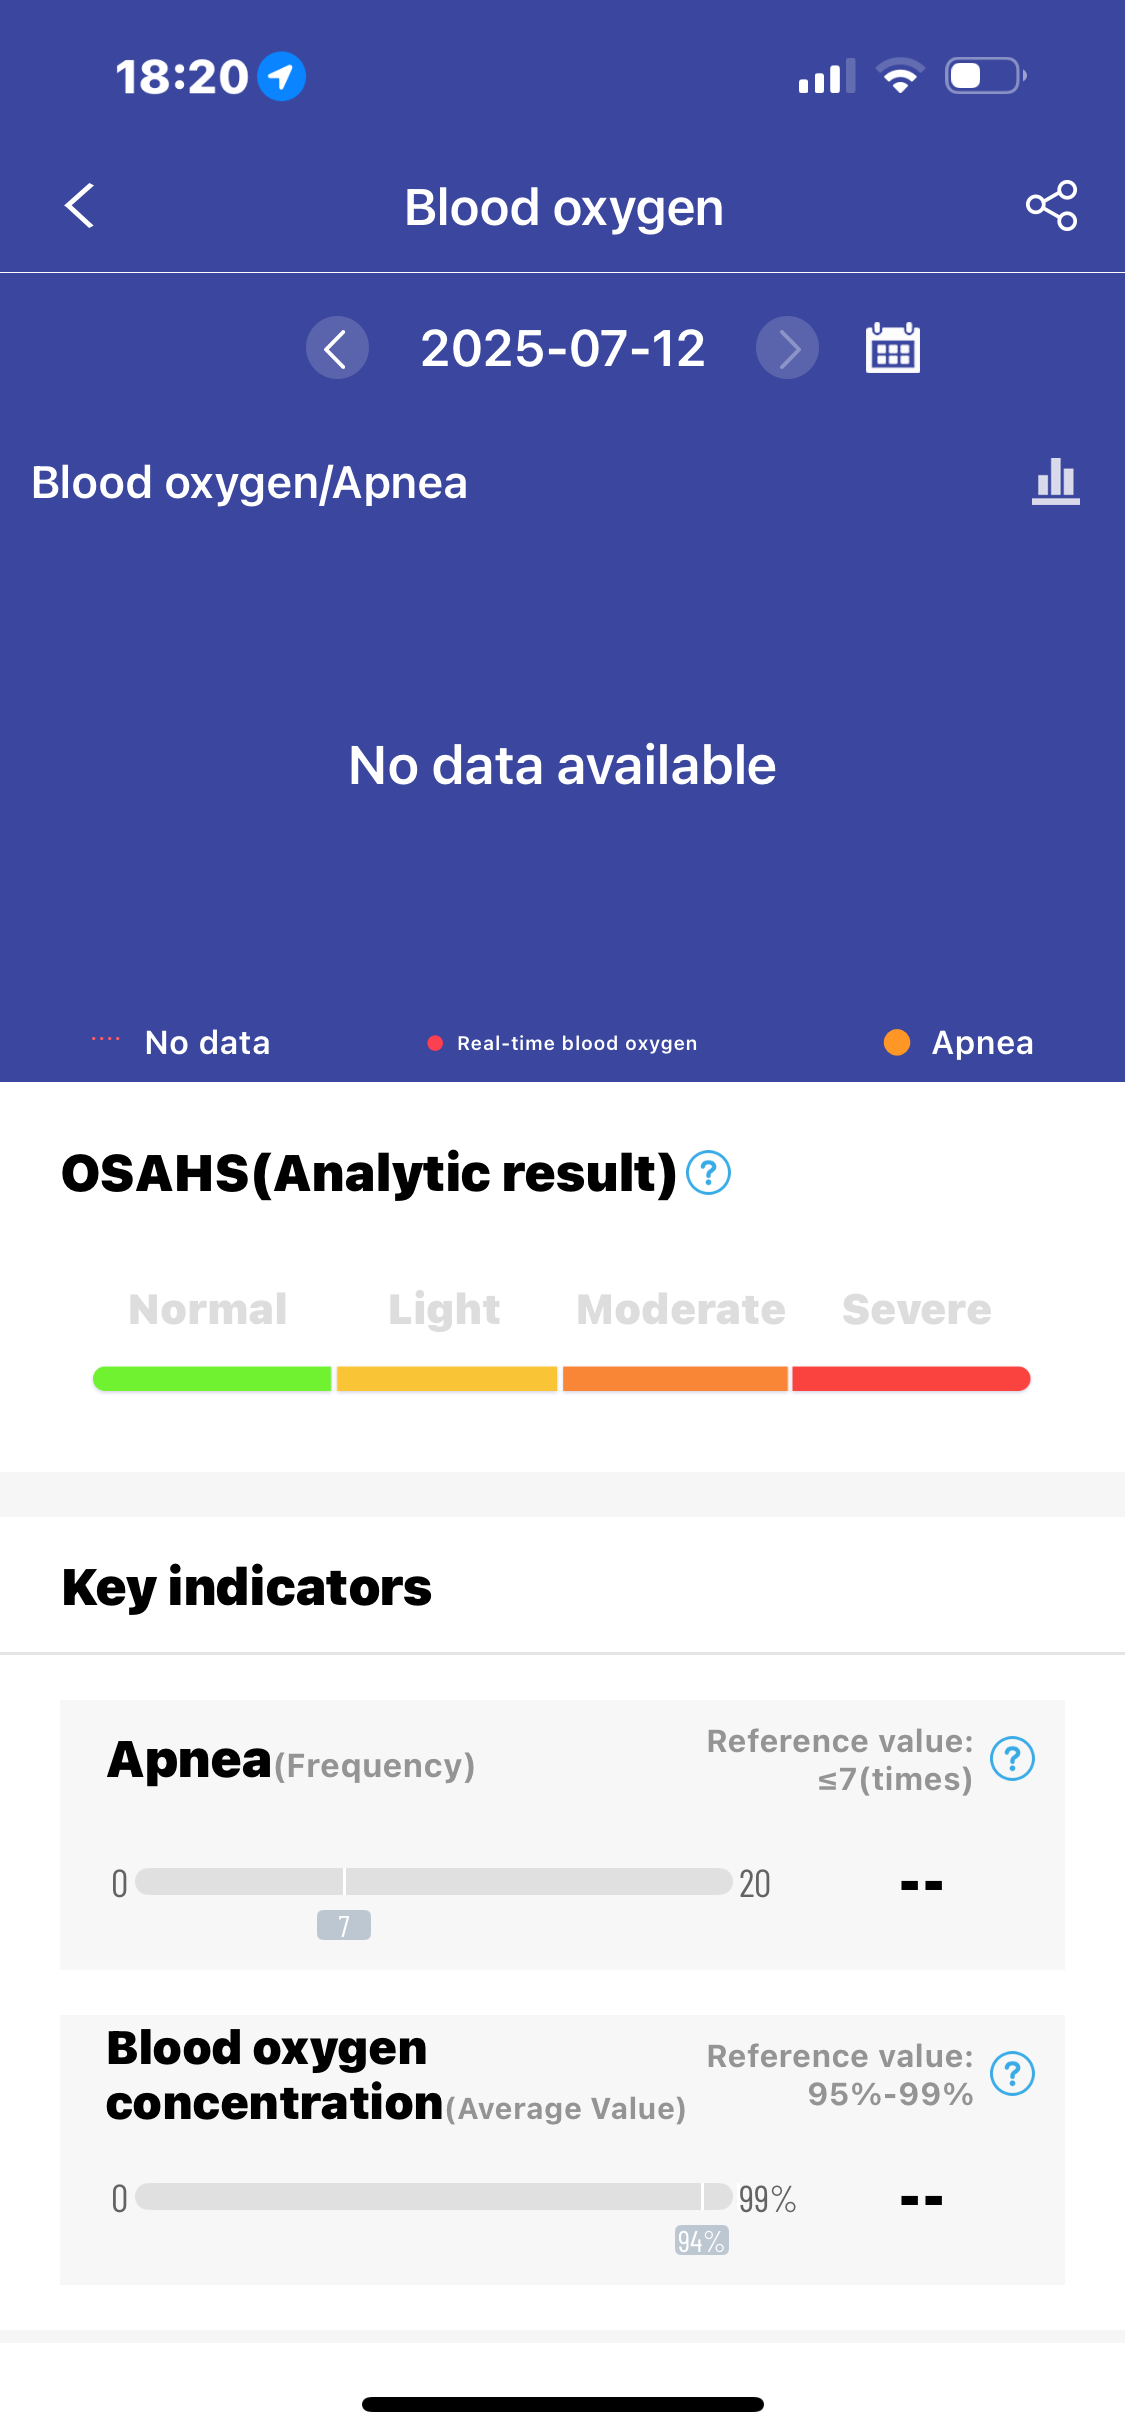This screenshot has width=1125, height=2436.
Task: Open OSAHS analytic result help icon
Action: pyautogui.click(x=709, y=1173)
